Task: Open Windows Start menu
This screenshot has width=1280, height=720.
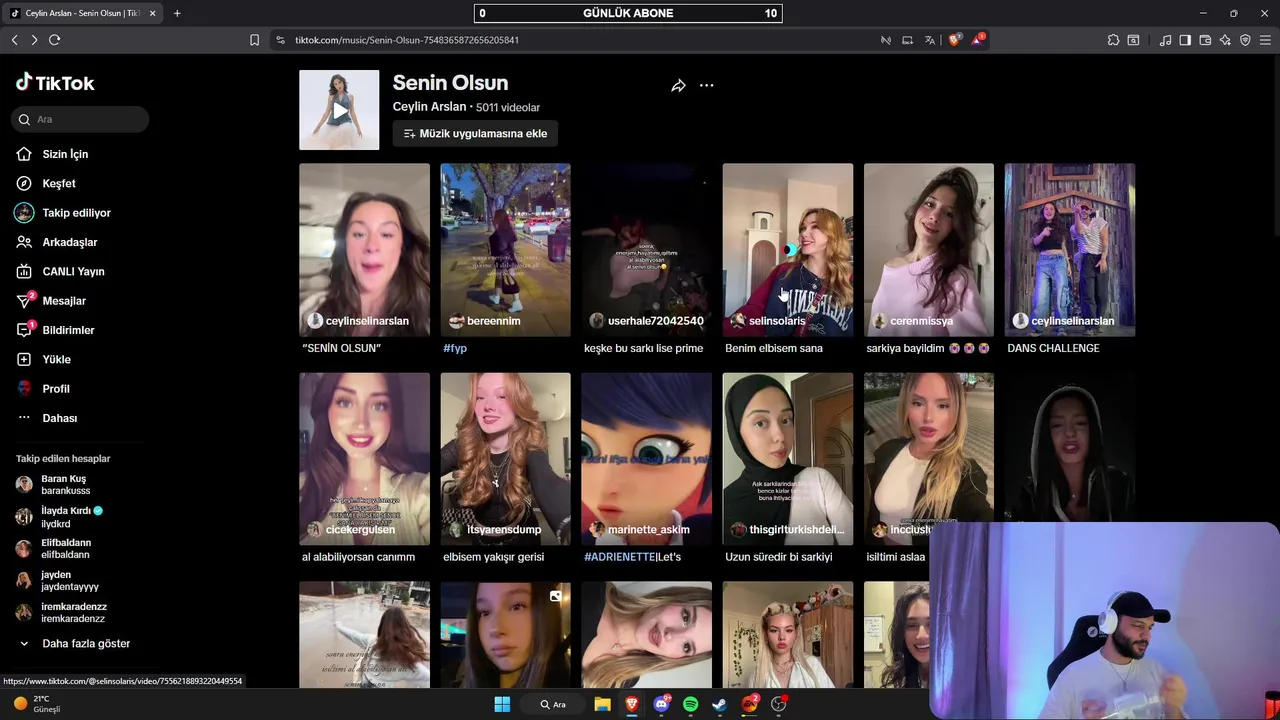Action: [502, 704]
